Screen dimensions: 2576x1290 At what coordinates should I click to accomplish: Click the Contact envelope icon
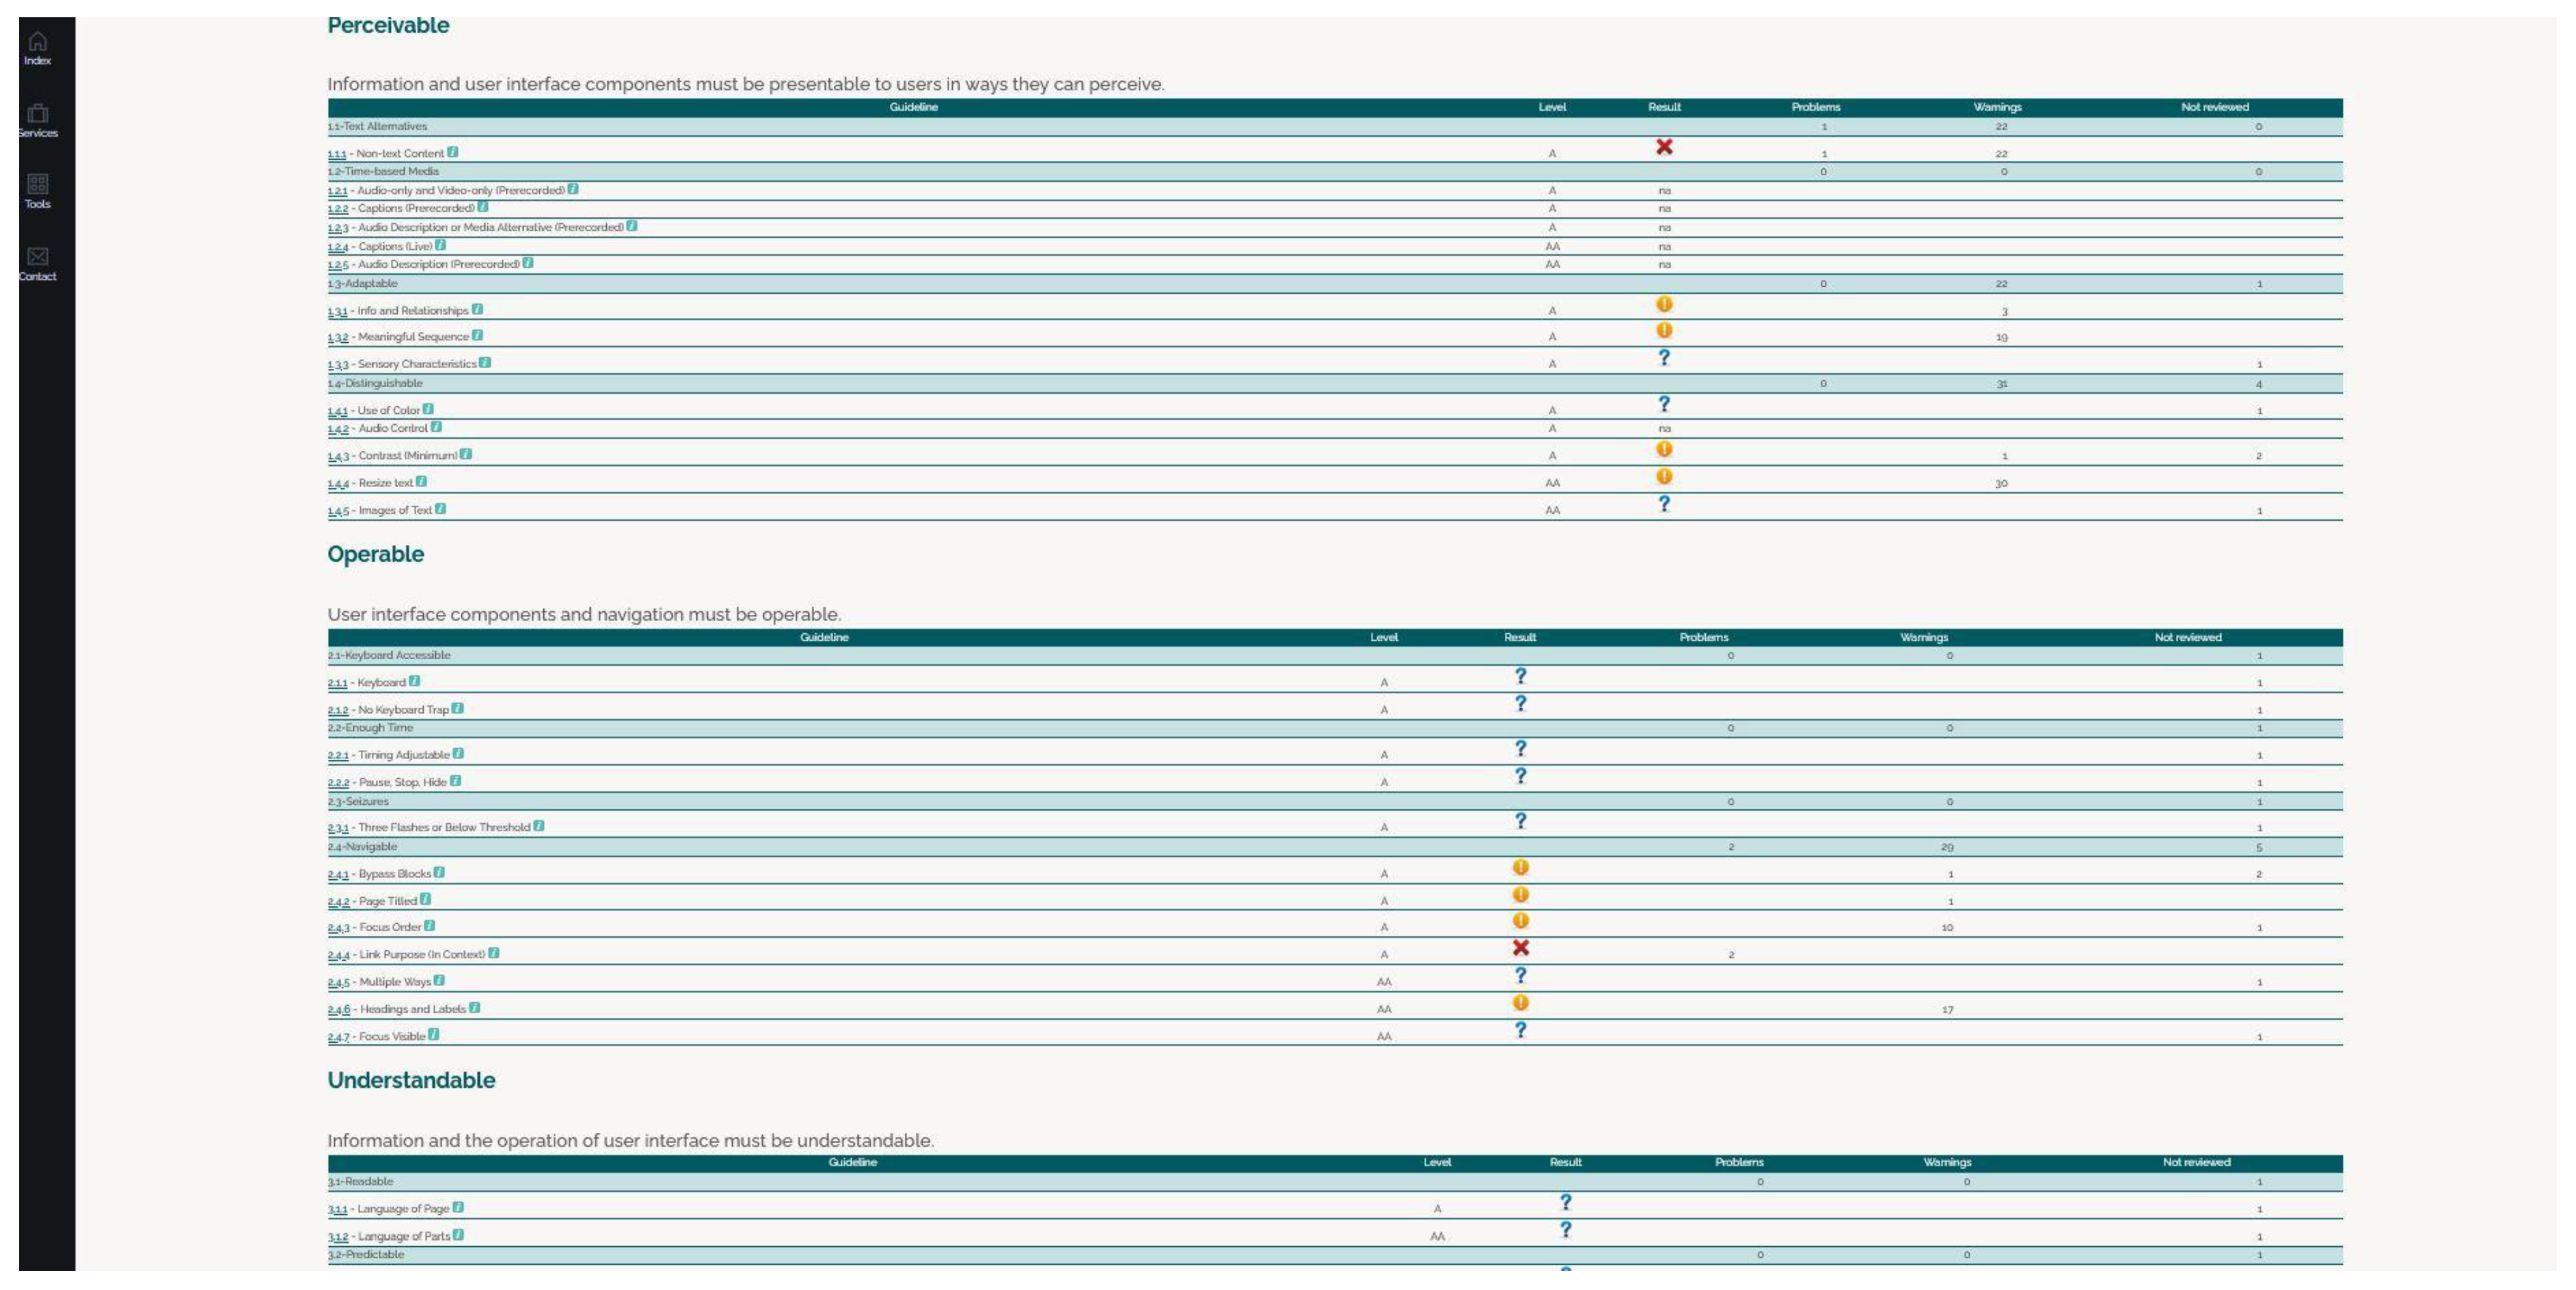(37, 257)
